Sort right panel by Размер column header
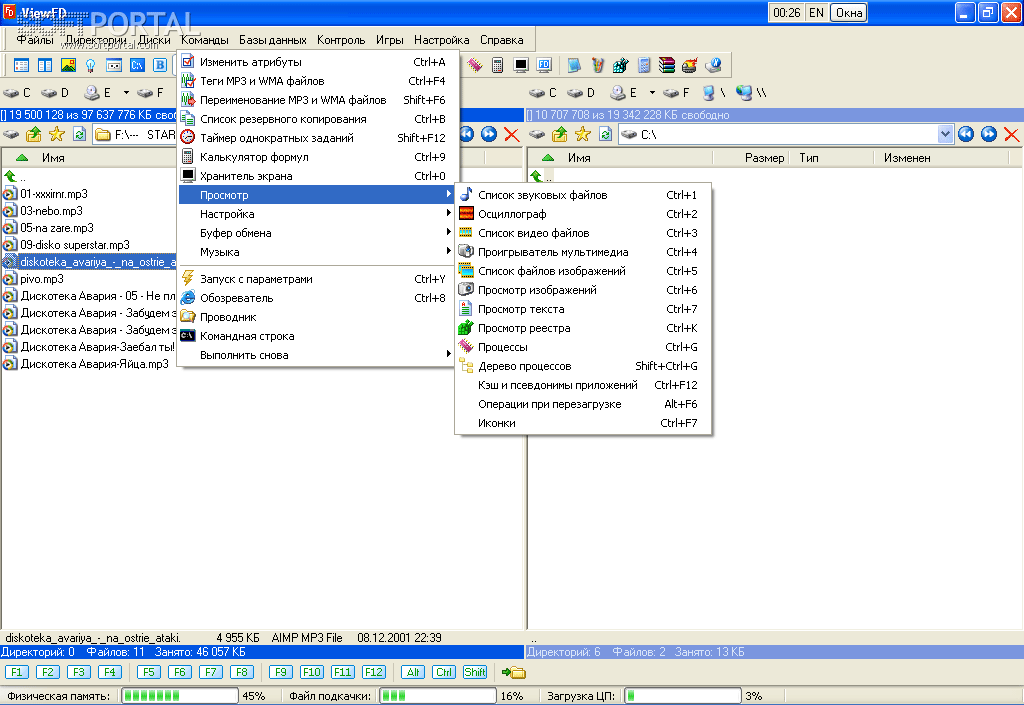 (x=750, y=158)
